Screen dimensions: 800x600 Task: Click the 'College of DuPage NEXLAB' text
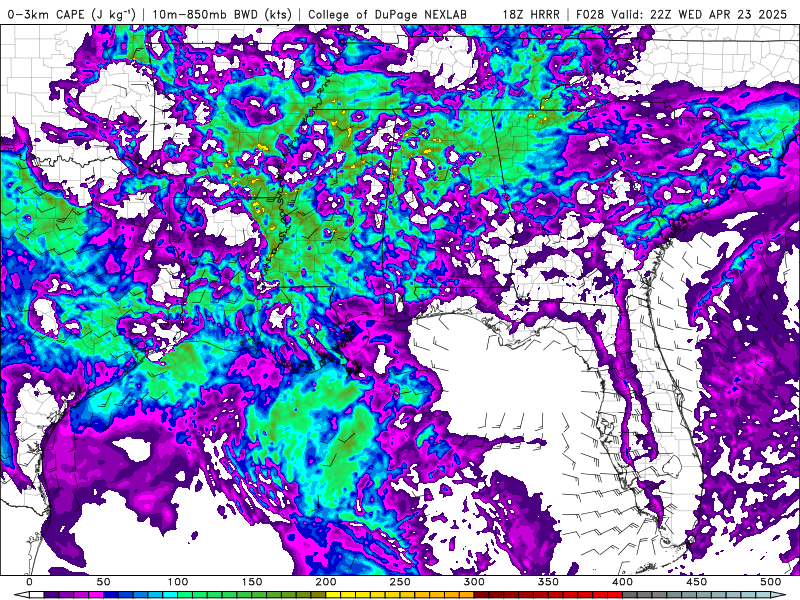(x=387, y=14)
